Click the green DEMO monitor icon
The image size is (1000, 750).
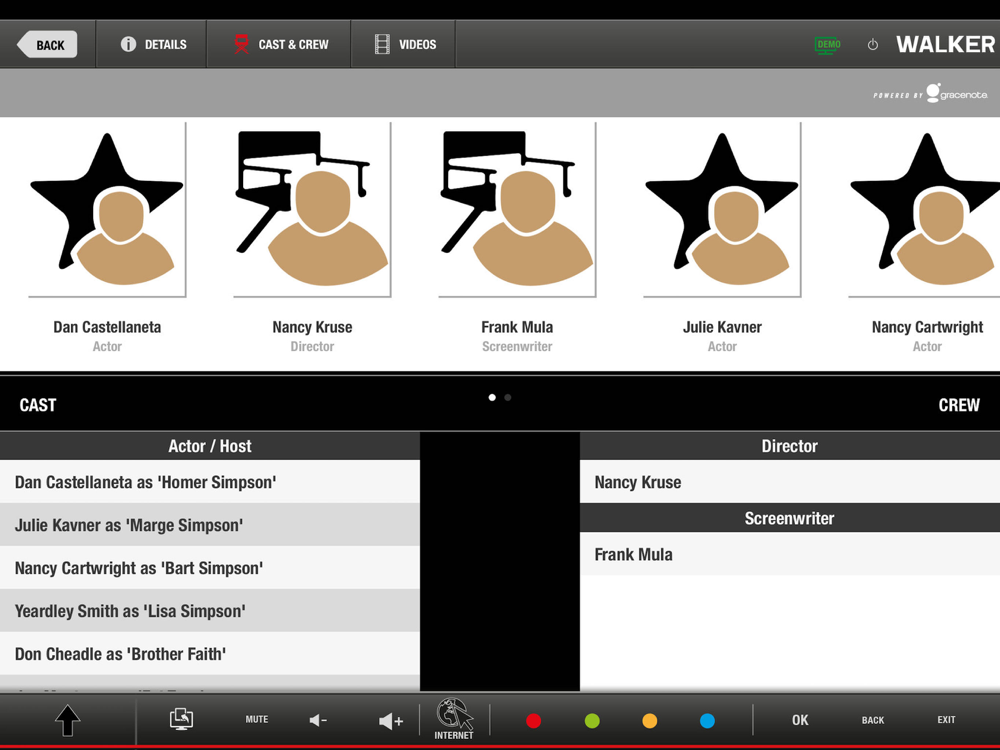point(828,45)
